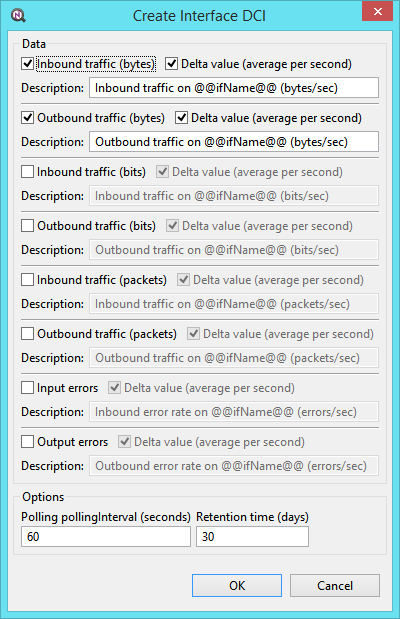Enable Output errors checkbox
The image size is (400, 619).
pos(27,442)
